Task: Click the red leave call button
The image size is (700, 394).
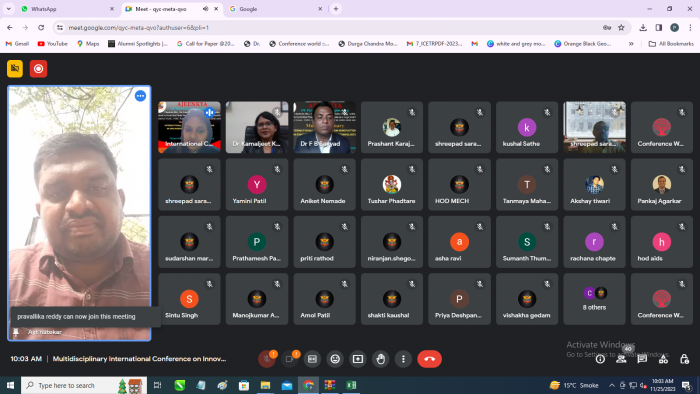Action: 429,359
